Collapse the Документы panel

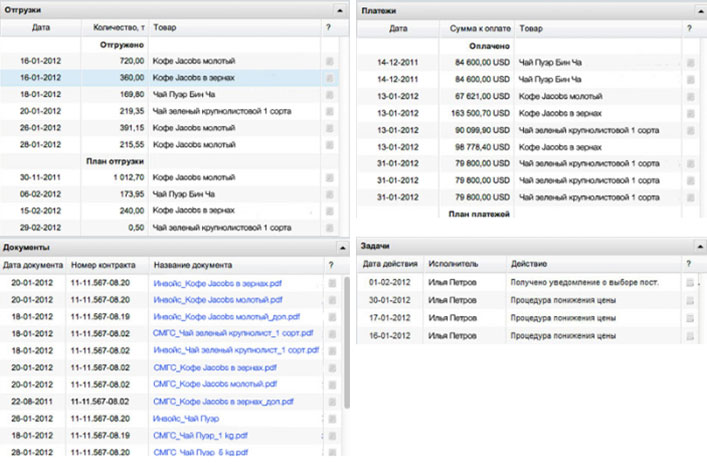[342, 248]
